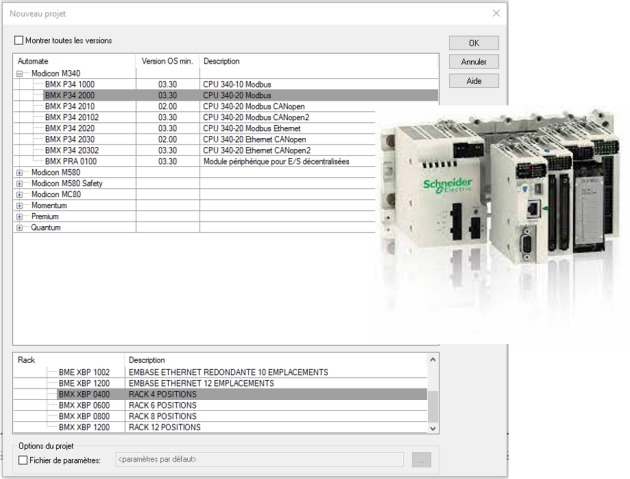Choose rack BME XBP 1002
This screenshot has height=479, width=630.
(x=84, y=372)
